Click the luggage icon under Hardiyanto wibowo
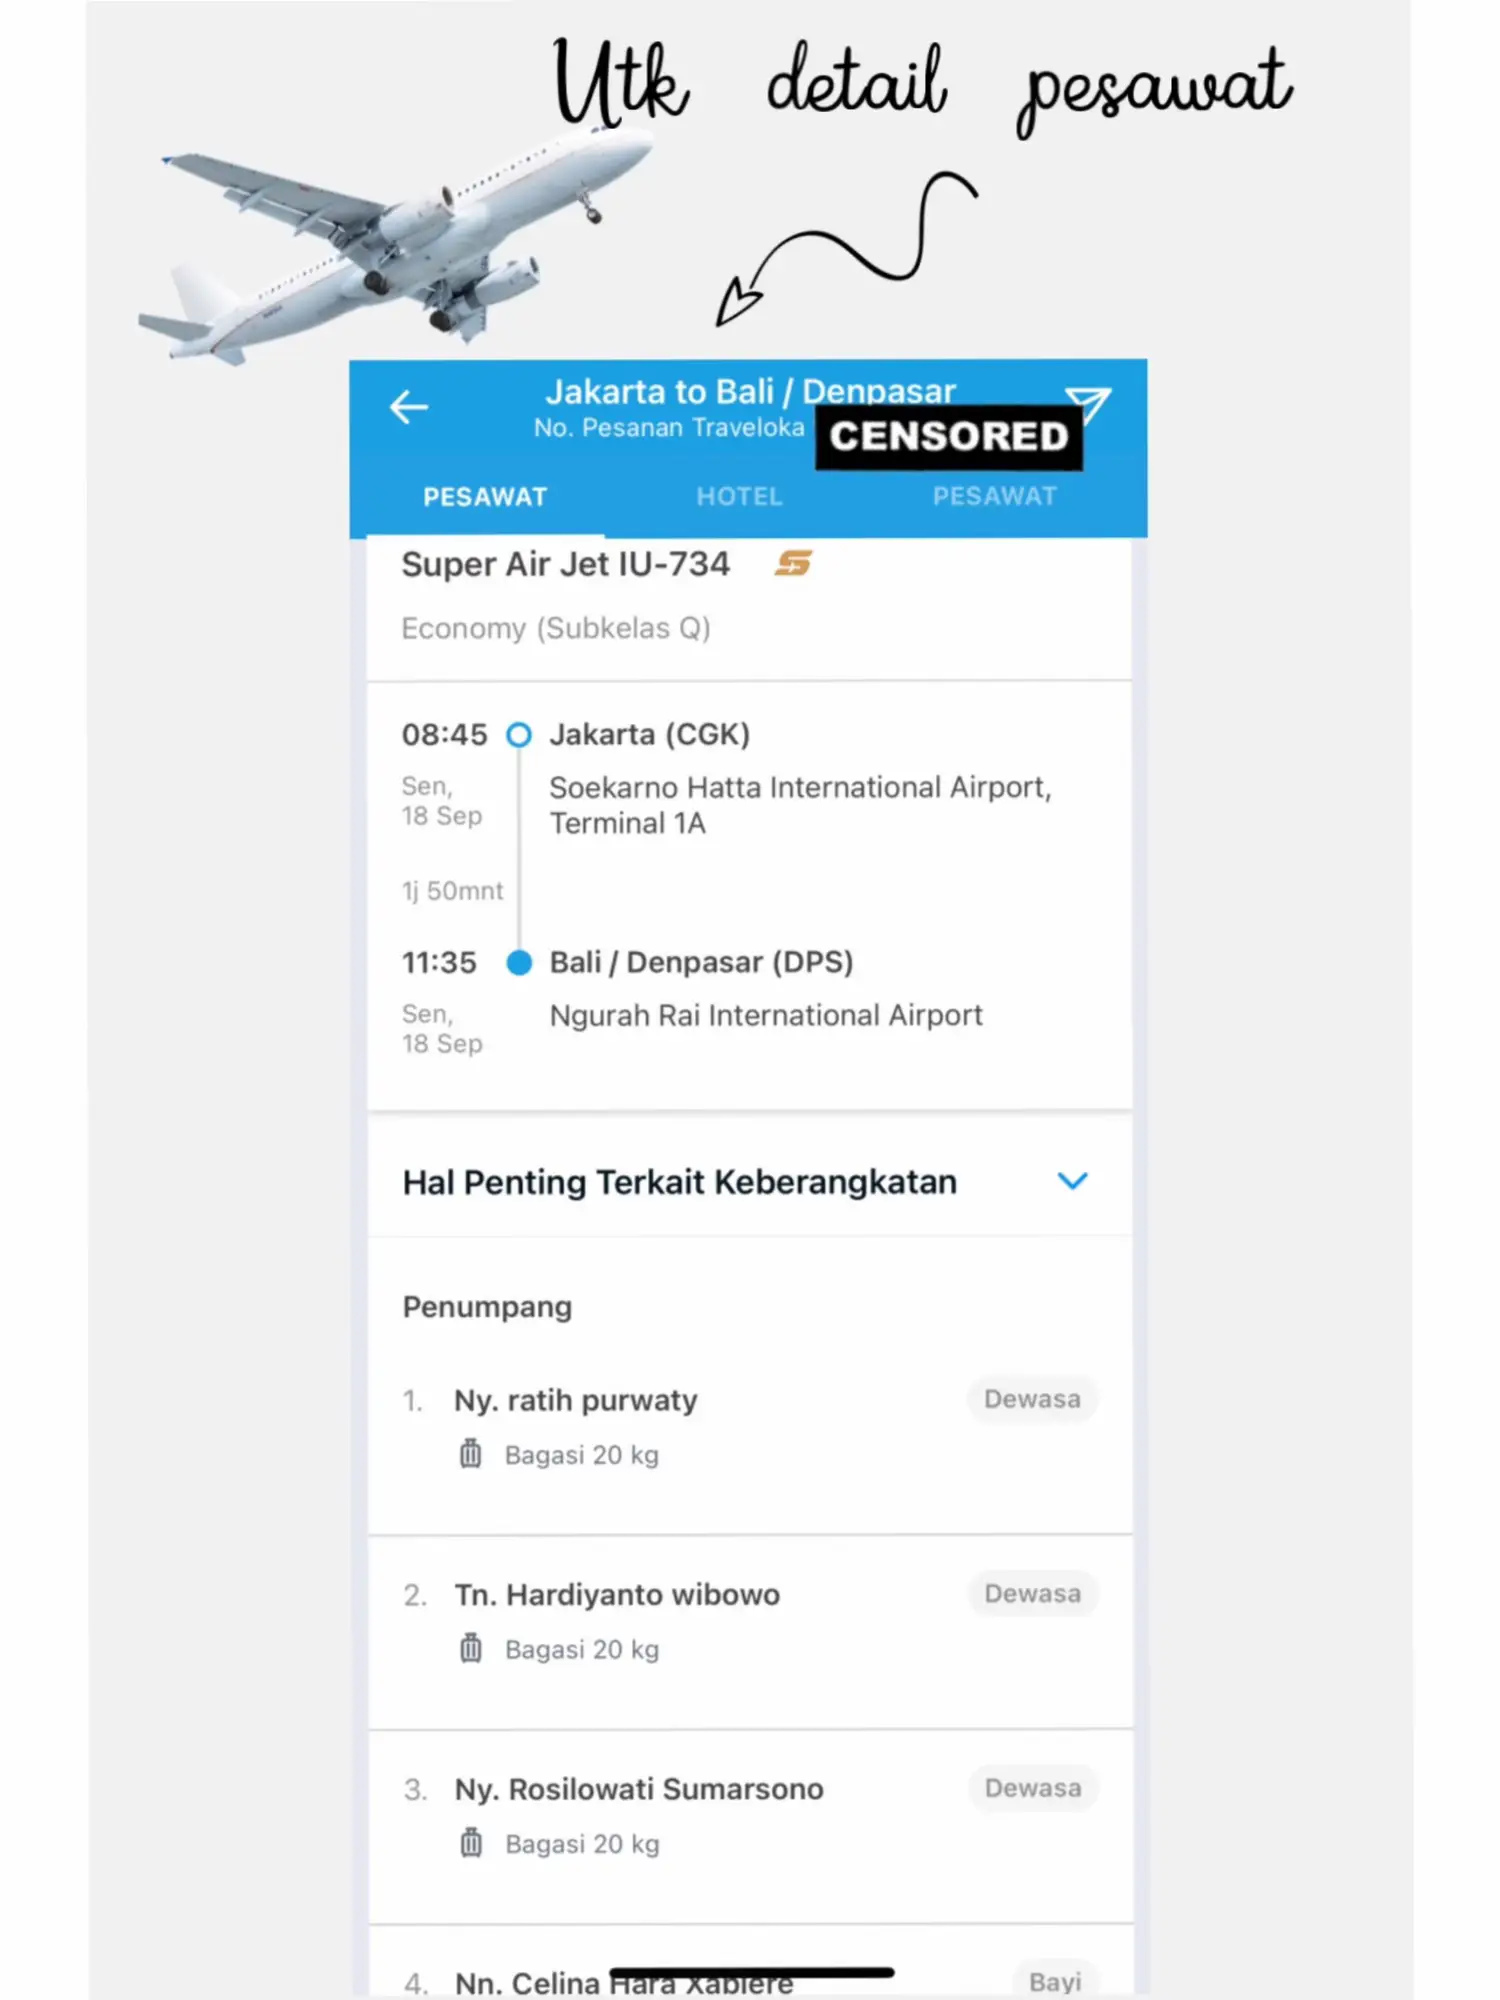Screen dimensions: 1500x2000 [470, 1648]
